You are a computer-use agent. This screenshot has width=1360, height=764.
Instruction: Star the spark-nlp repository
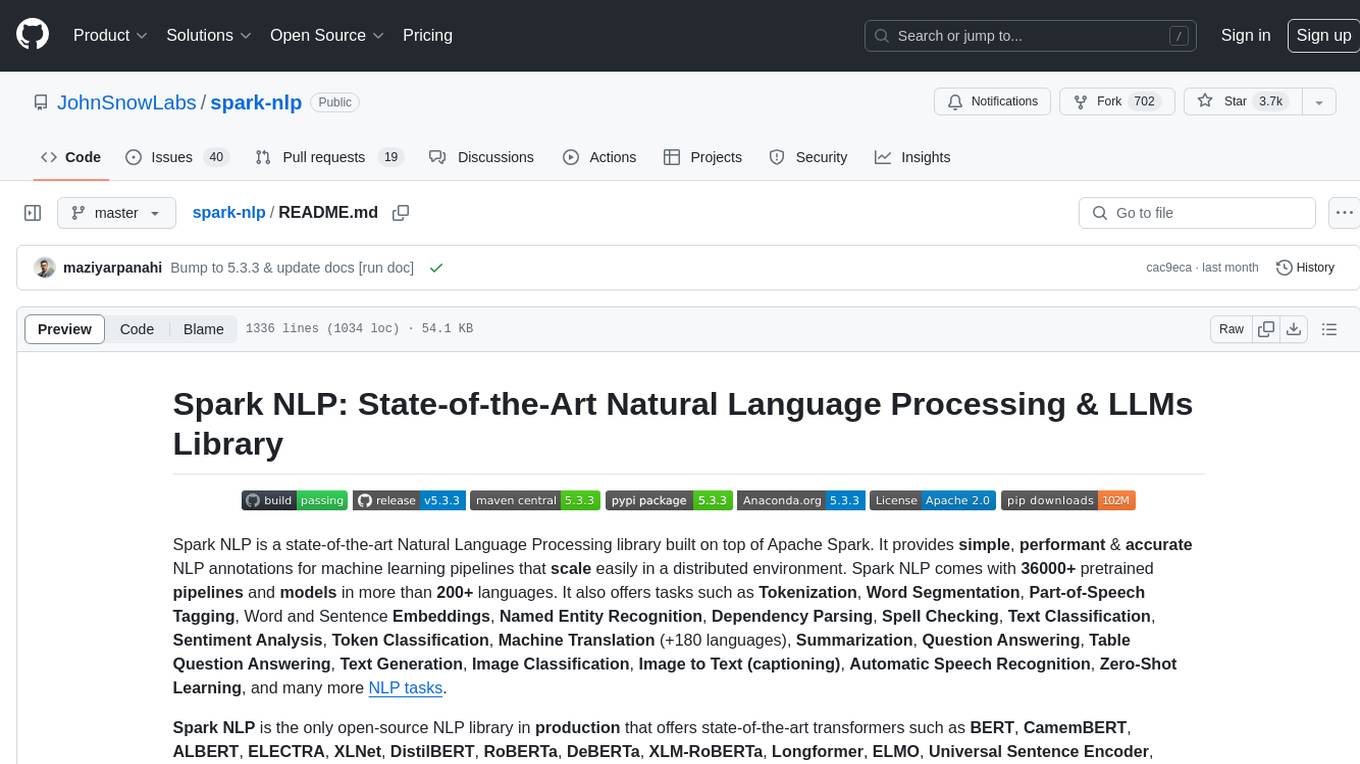click(1242, 102)
